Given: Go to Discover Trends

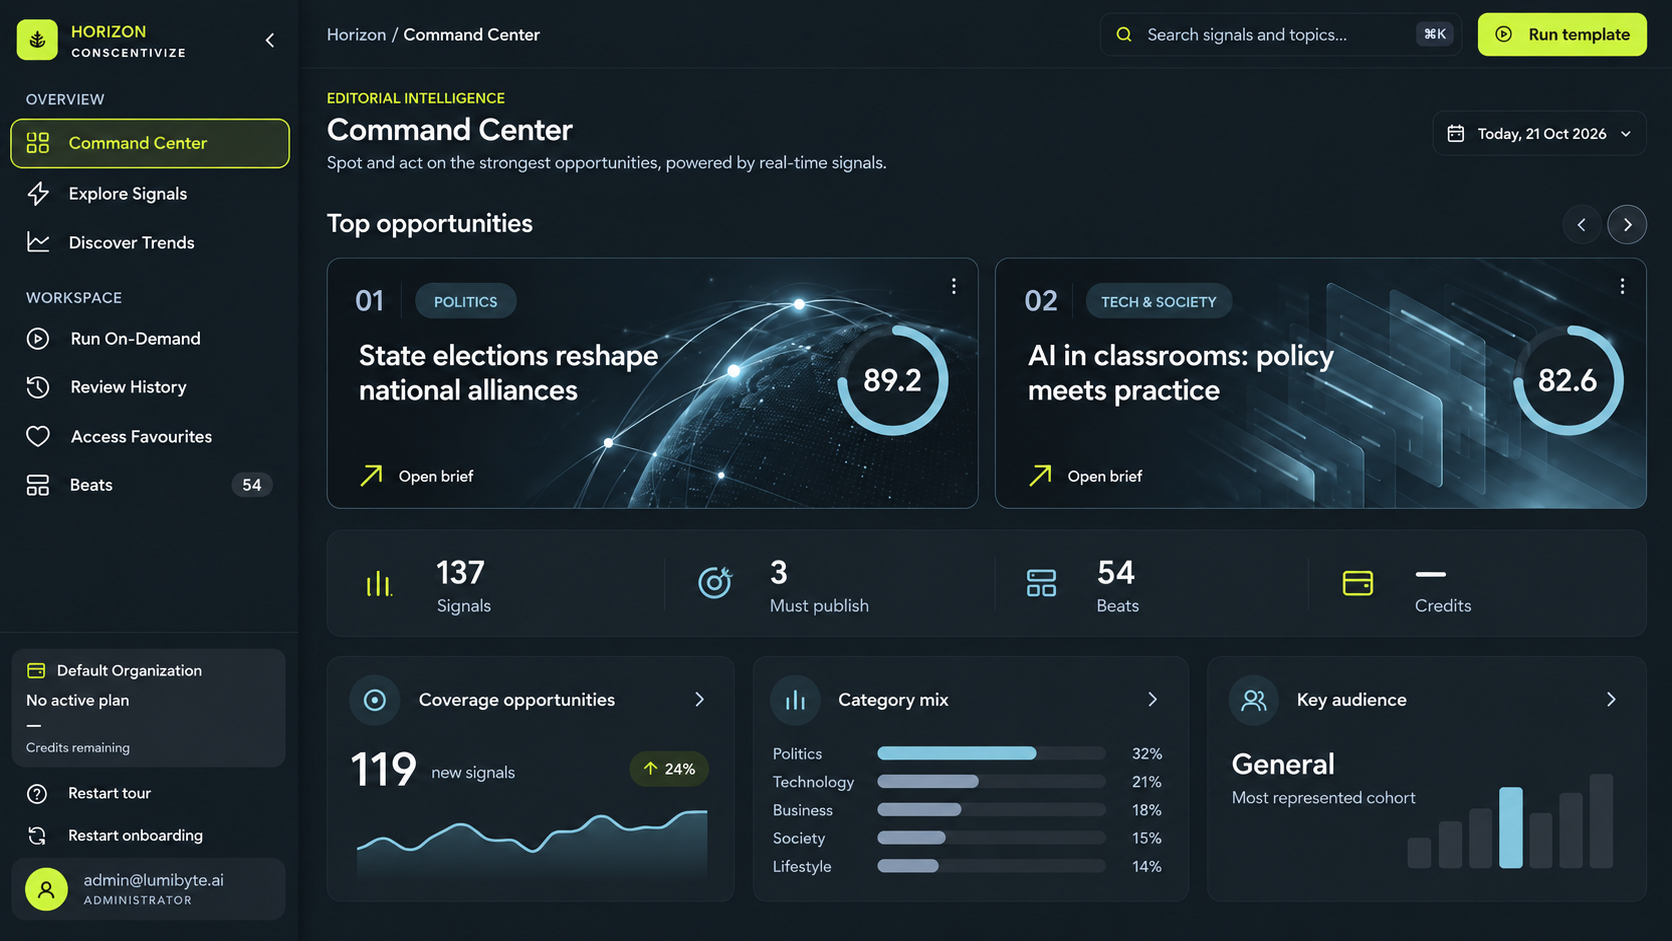Looking at the screenshot, I should pyautogui.click(x=150, y=243).
